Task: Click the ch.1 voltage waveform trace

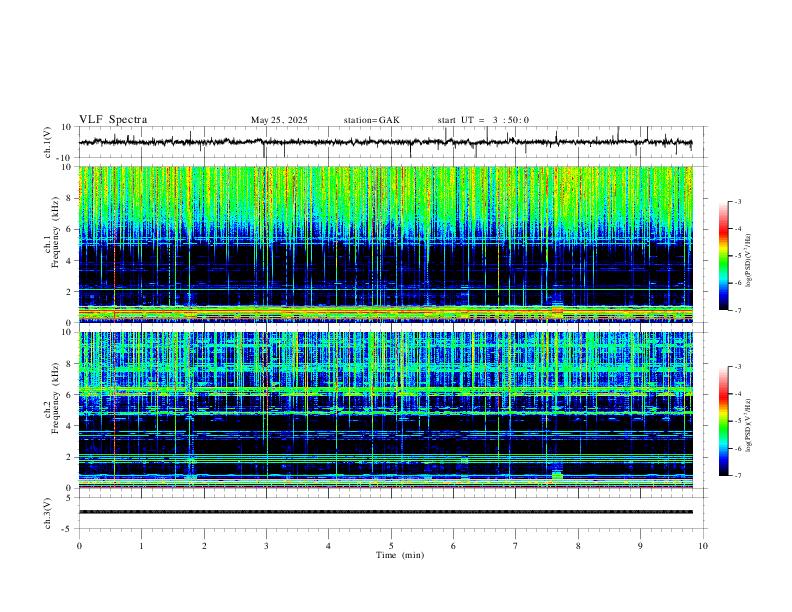Action: coord(385,142)
